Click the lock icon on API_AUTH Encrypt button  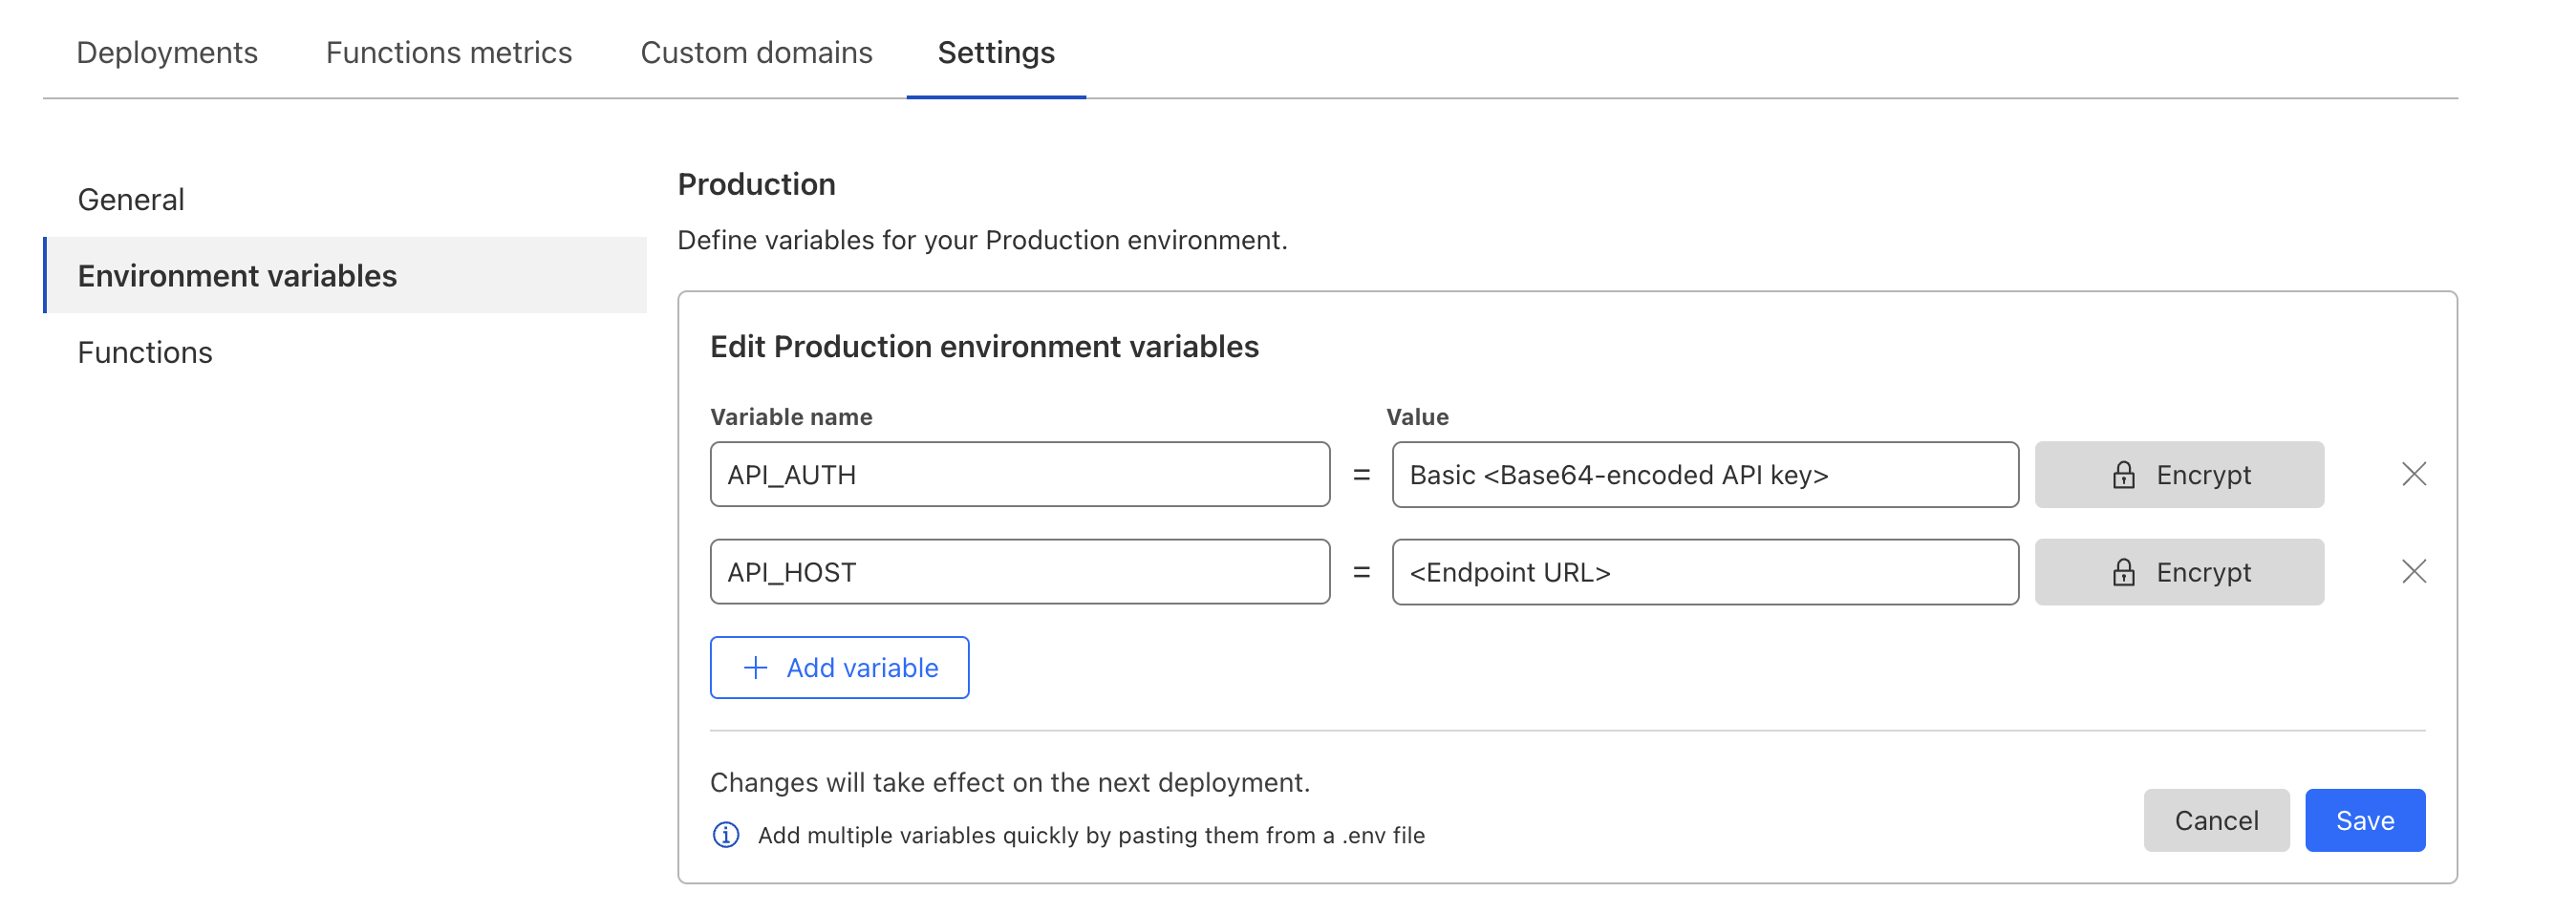point(2124,474)
